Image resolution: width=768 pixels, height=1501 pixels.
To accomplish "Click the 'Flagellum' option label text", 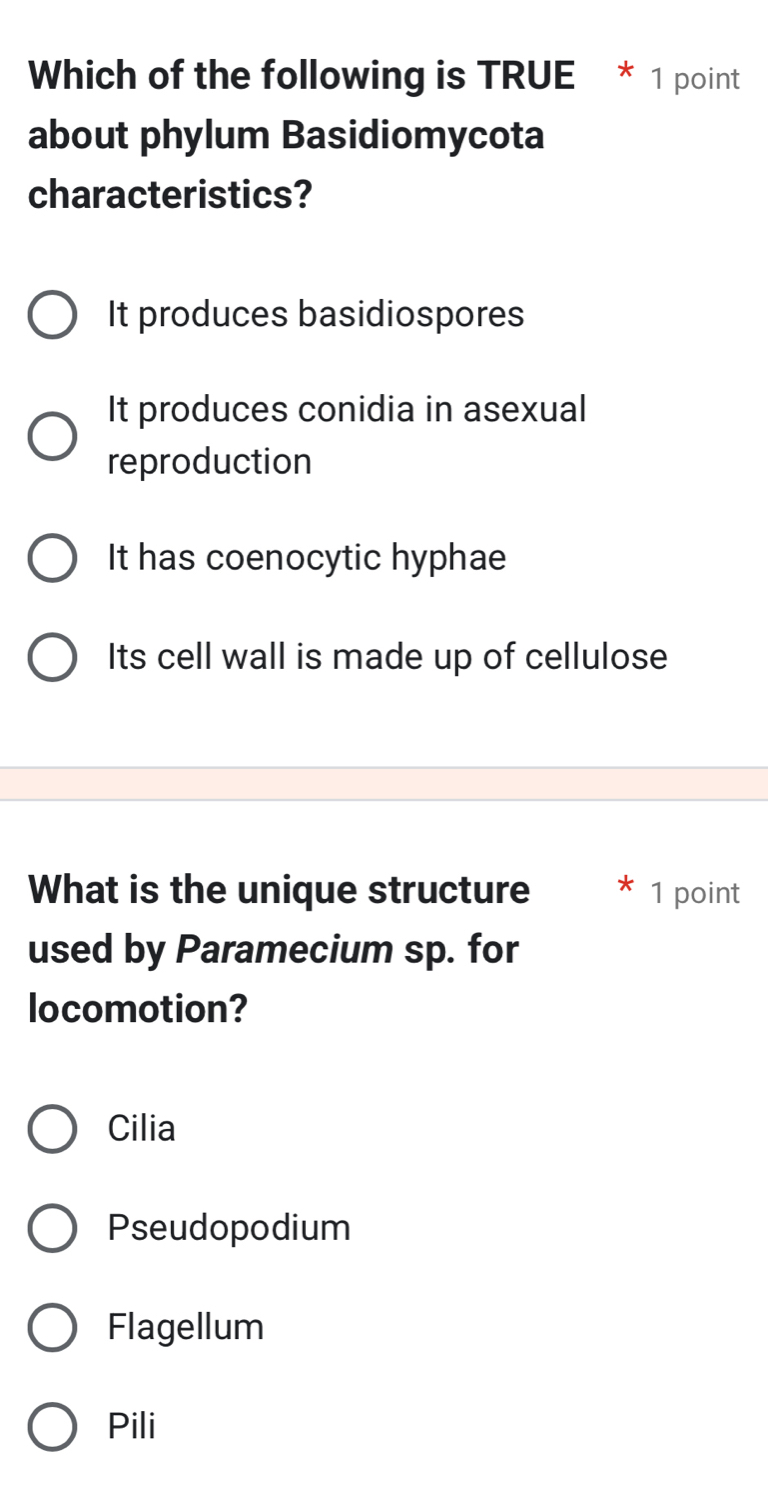I will (x=186, y=1328).
